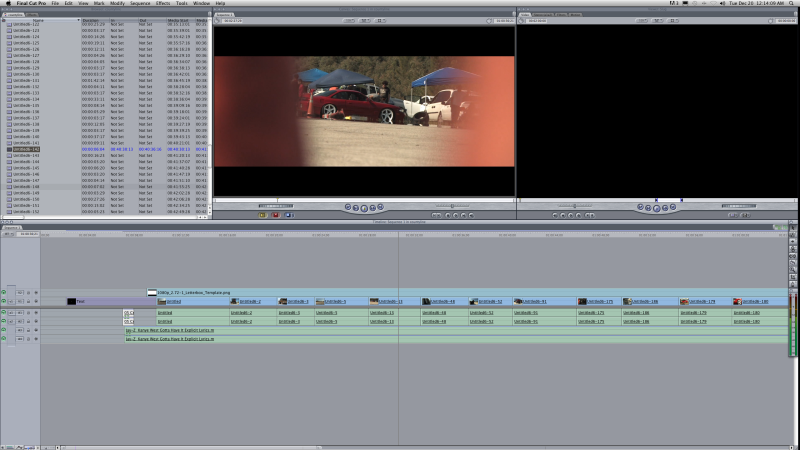Click the blue Replace edit button in Canvas

point(288,215)
